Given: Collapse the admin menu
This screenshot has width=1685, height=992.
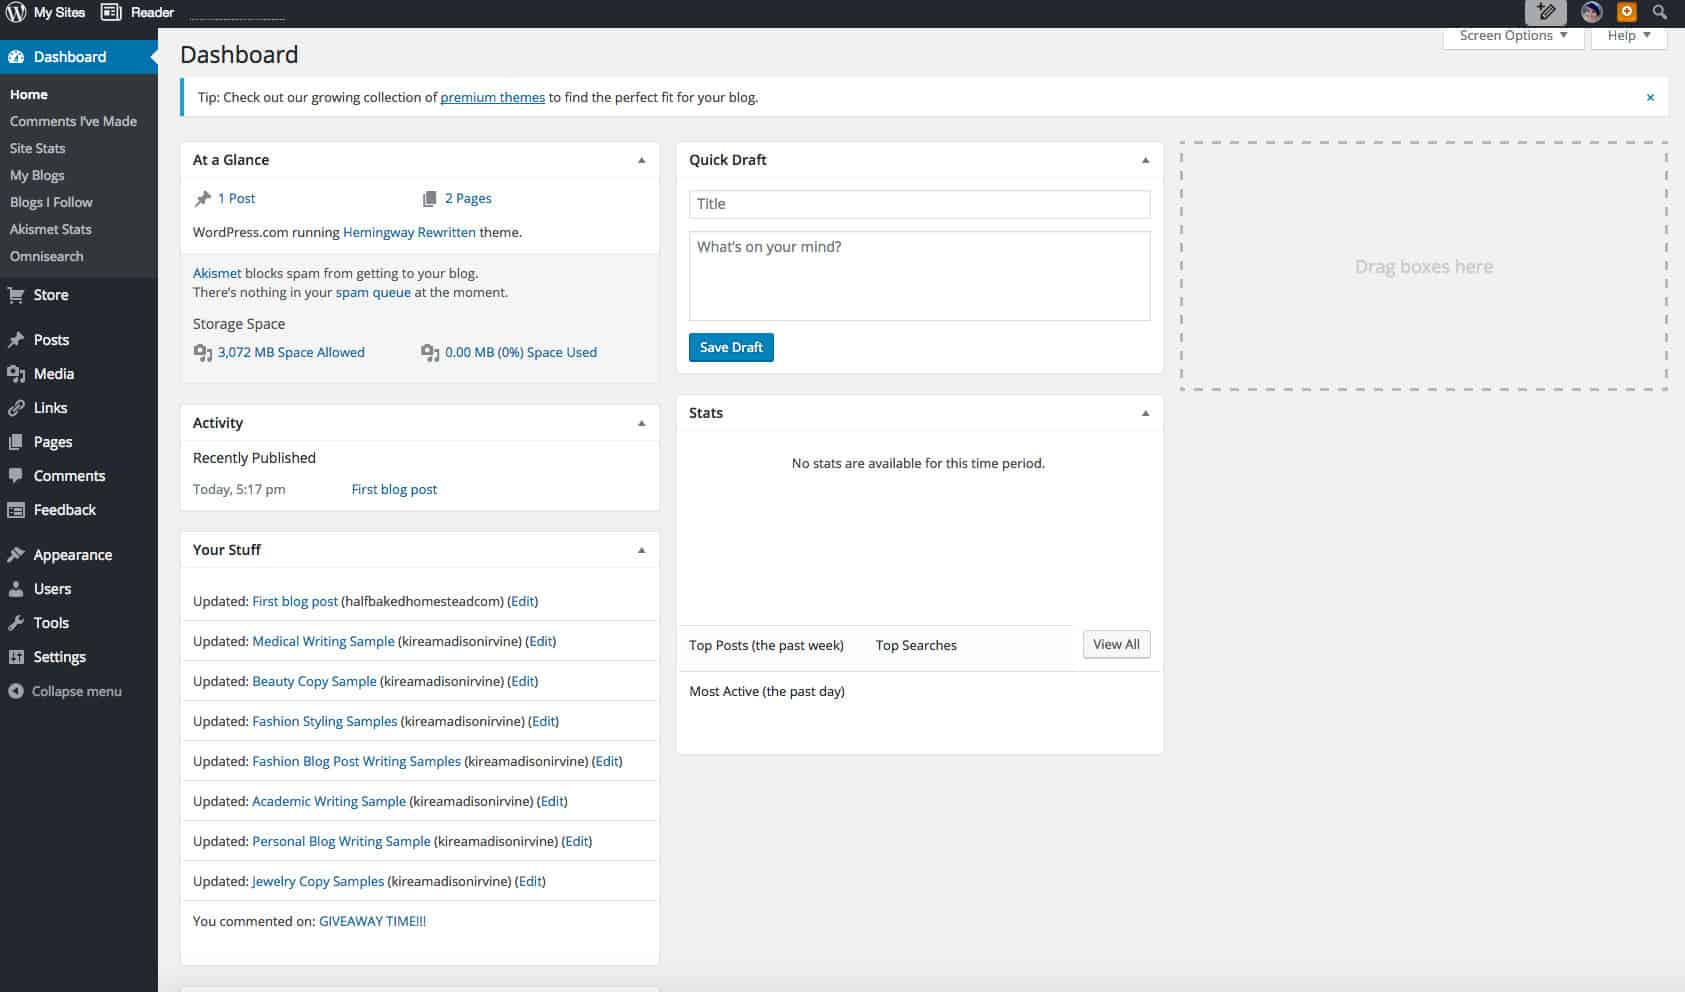Looking at the screenshot, I should 65,691.
